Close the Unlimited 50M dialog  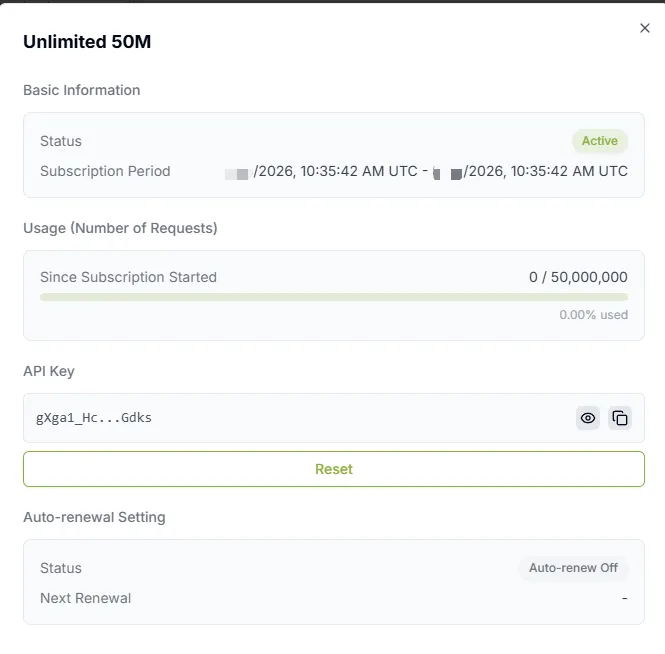[x=645, y=28]
